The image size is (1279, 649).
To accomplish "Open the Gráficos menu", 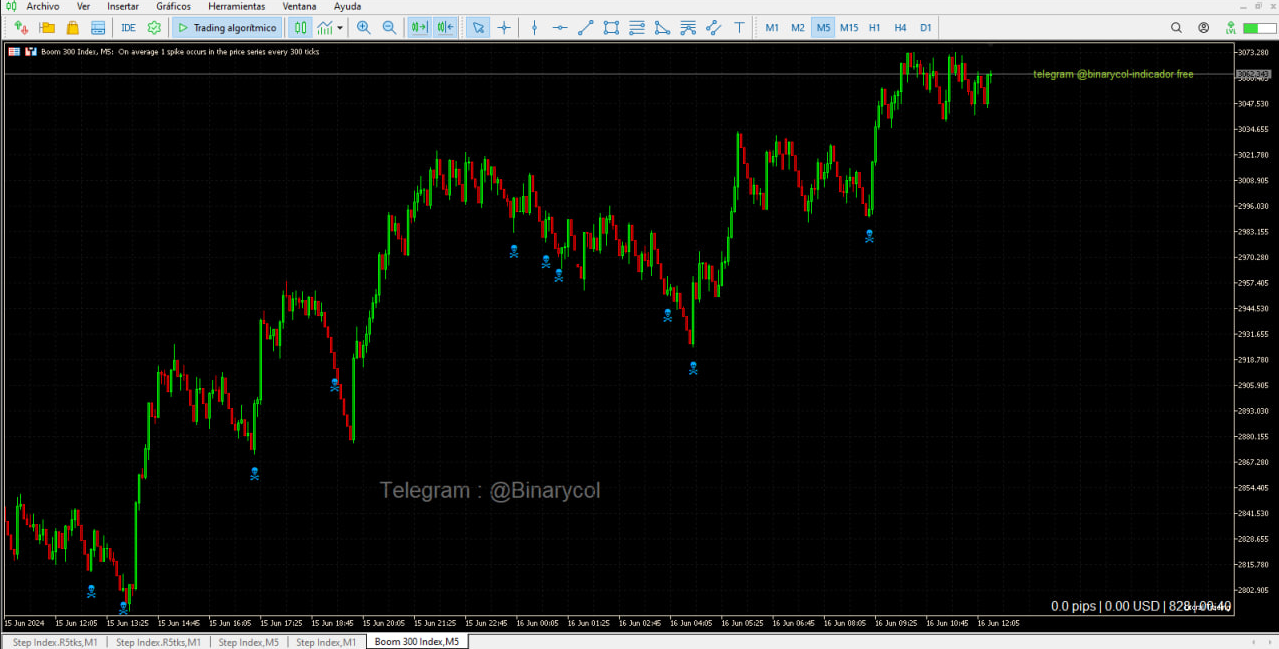I will pyautogui.click(x=173, y=6).
